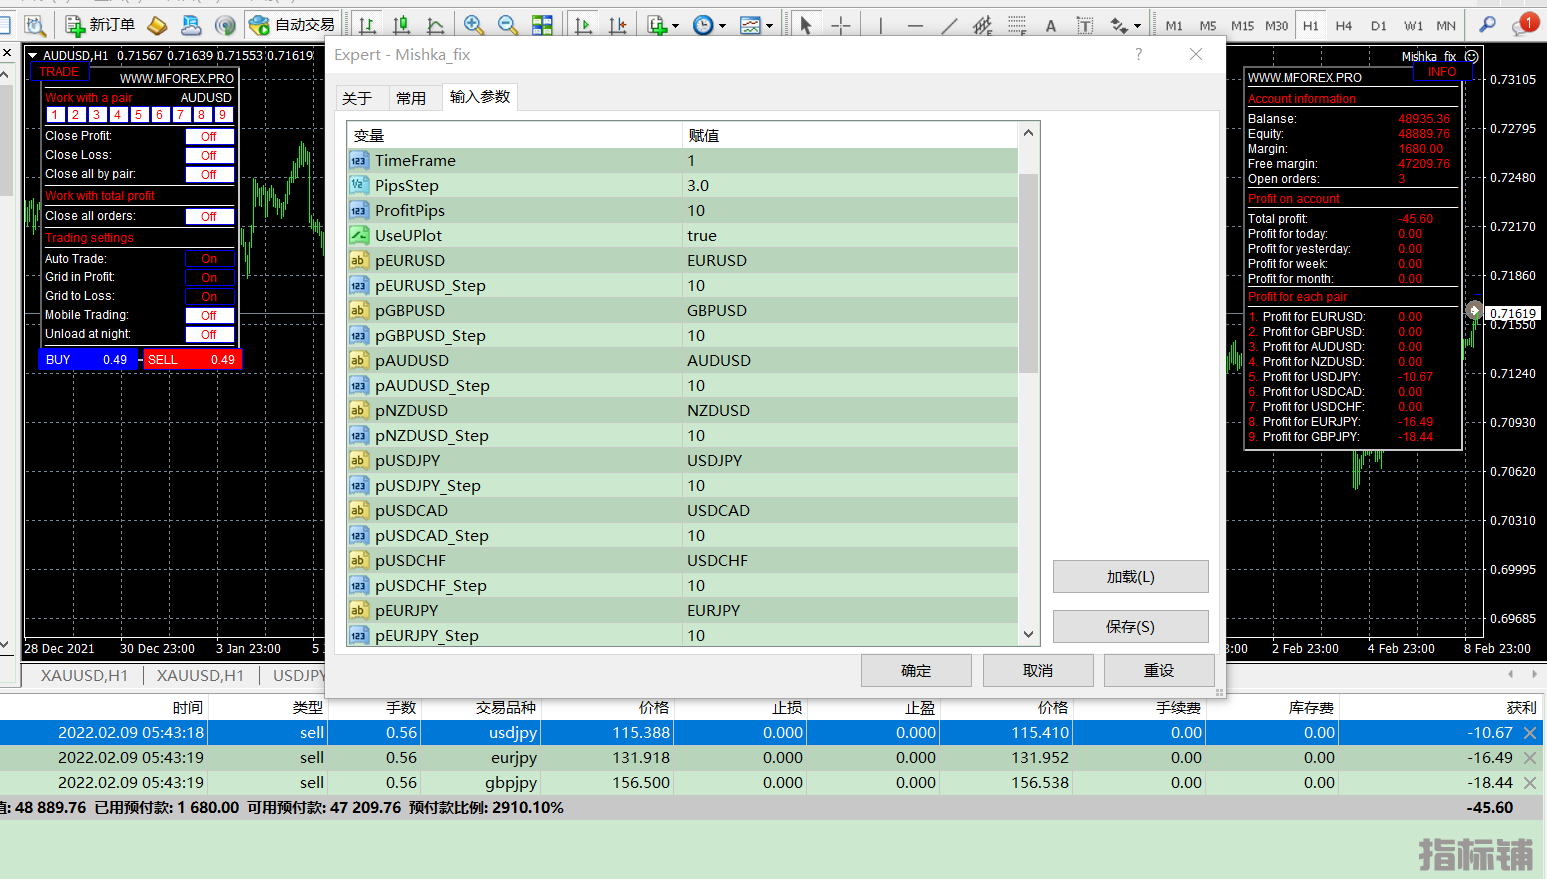
Task: Switch to the 关于 (About) tab
Action: tap(357, 98)
